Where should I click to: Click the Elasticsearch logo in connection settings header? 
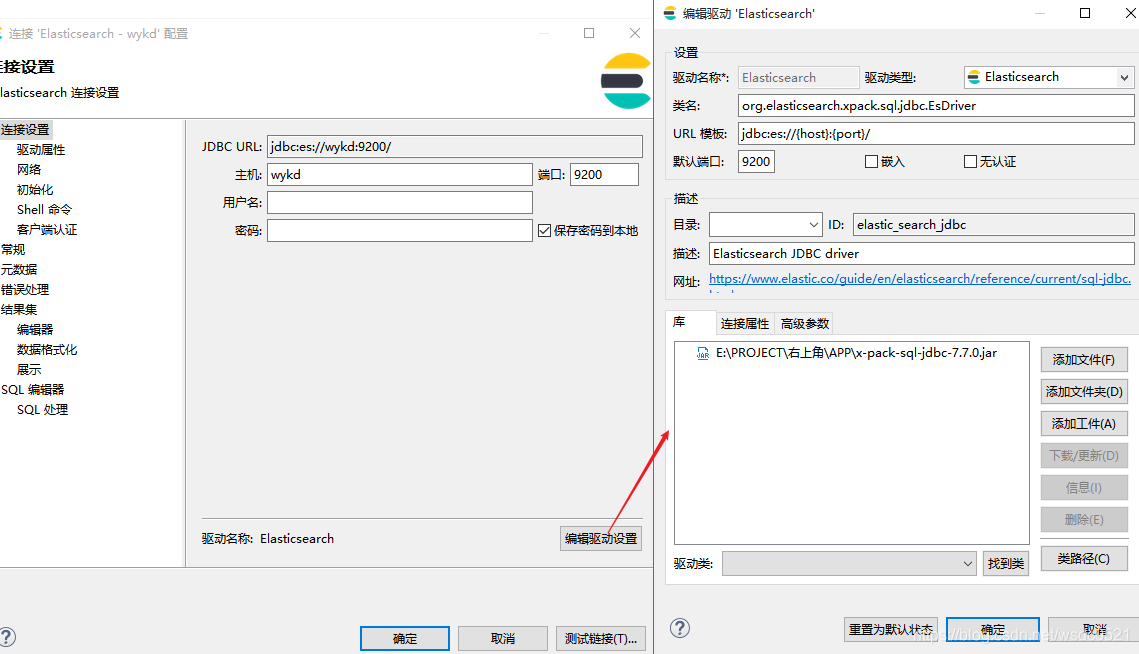pos(625,81)
